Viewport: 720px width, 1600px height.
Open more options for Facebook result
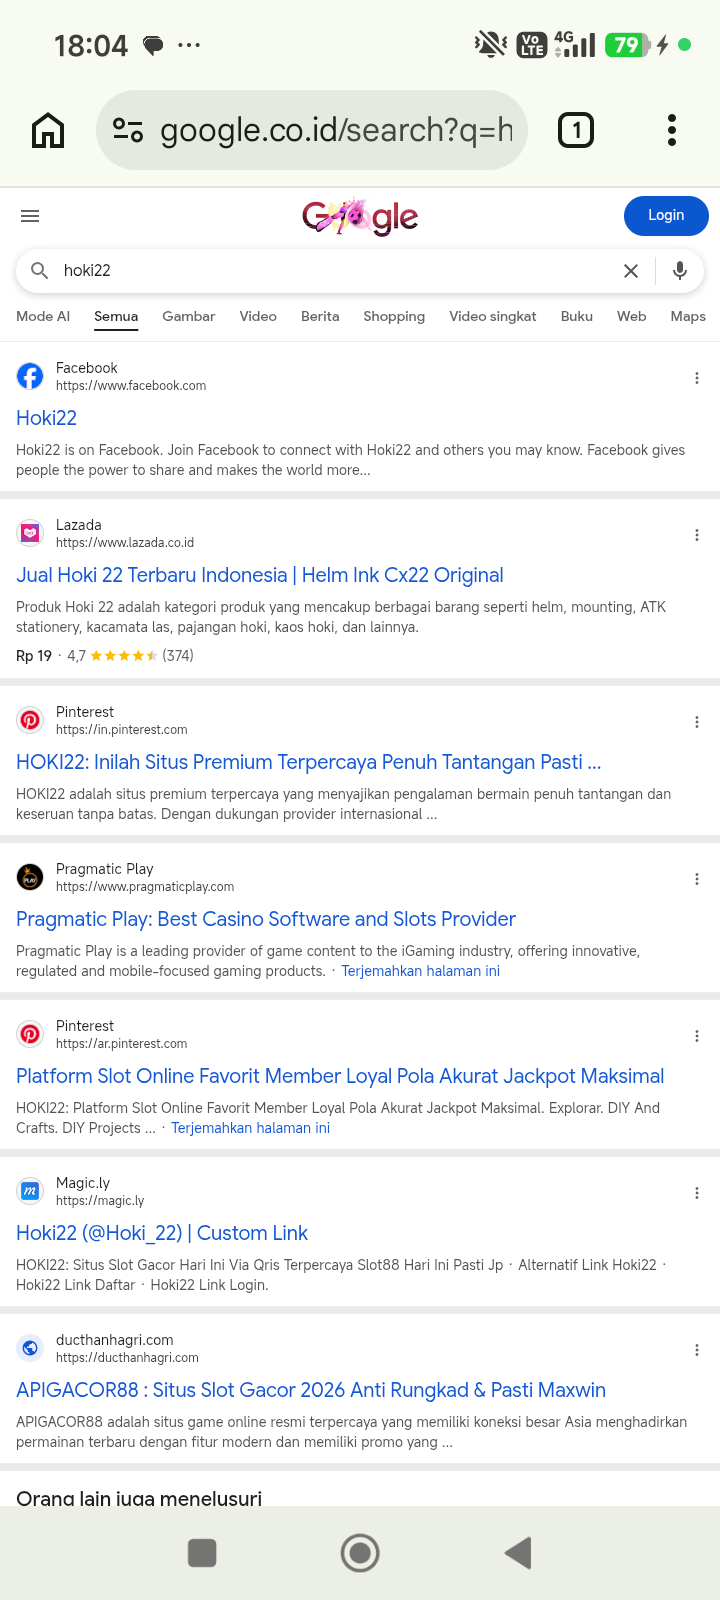[697, 378]
